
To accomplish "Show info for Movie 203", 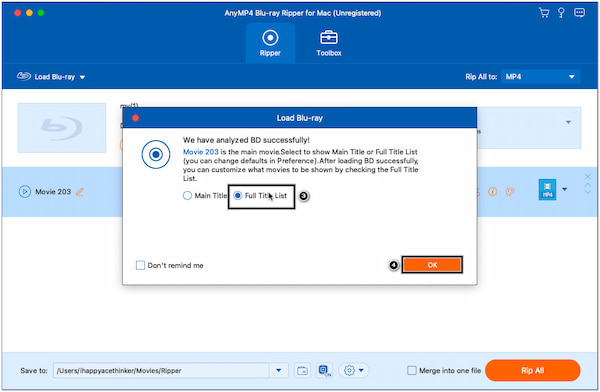I will coord(492,191).
